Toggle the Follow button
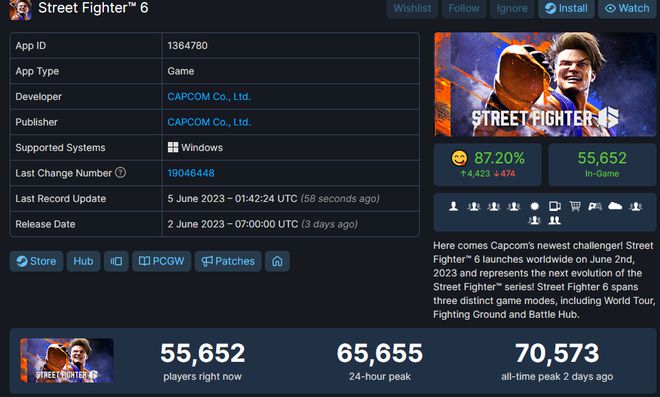 click(x=464, y=8)
